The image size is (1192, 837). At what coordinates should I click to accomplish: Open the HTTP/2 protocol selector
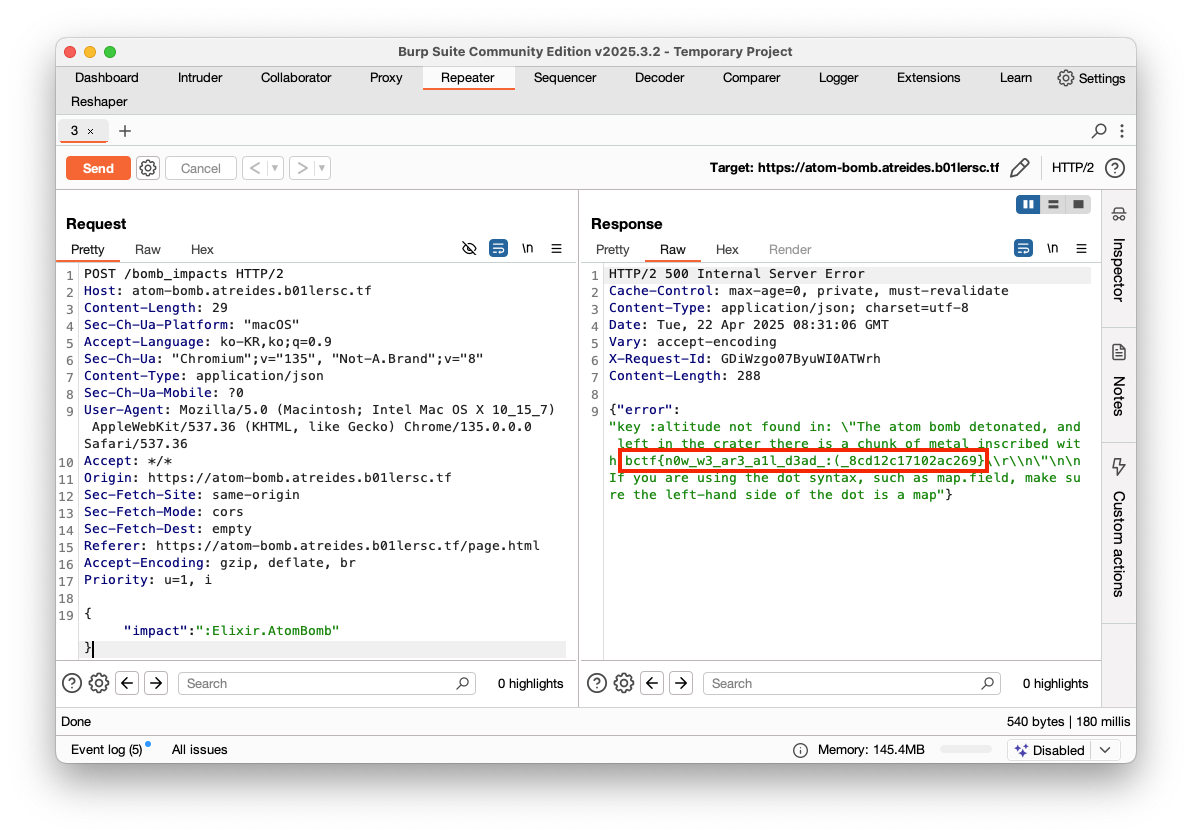[x=1073, y=168]
